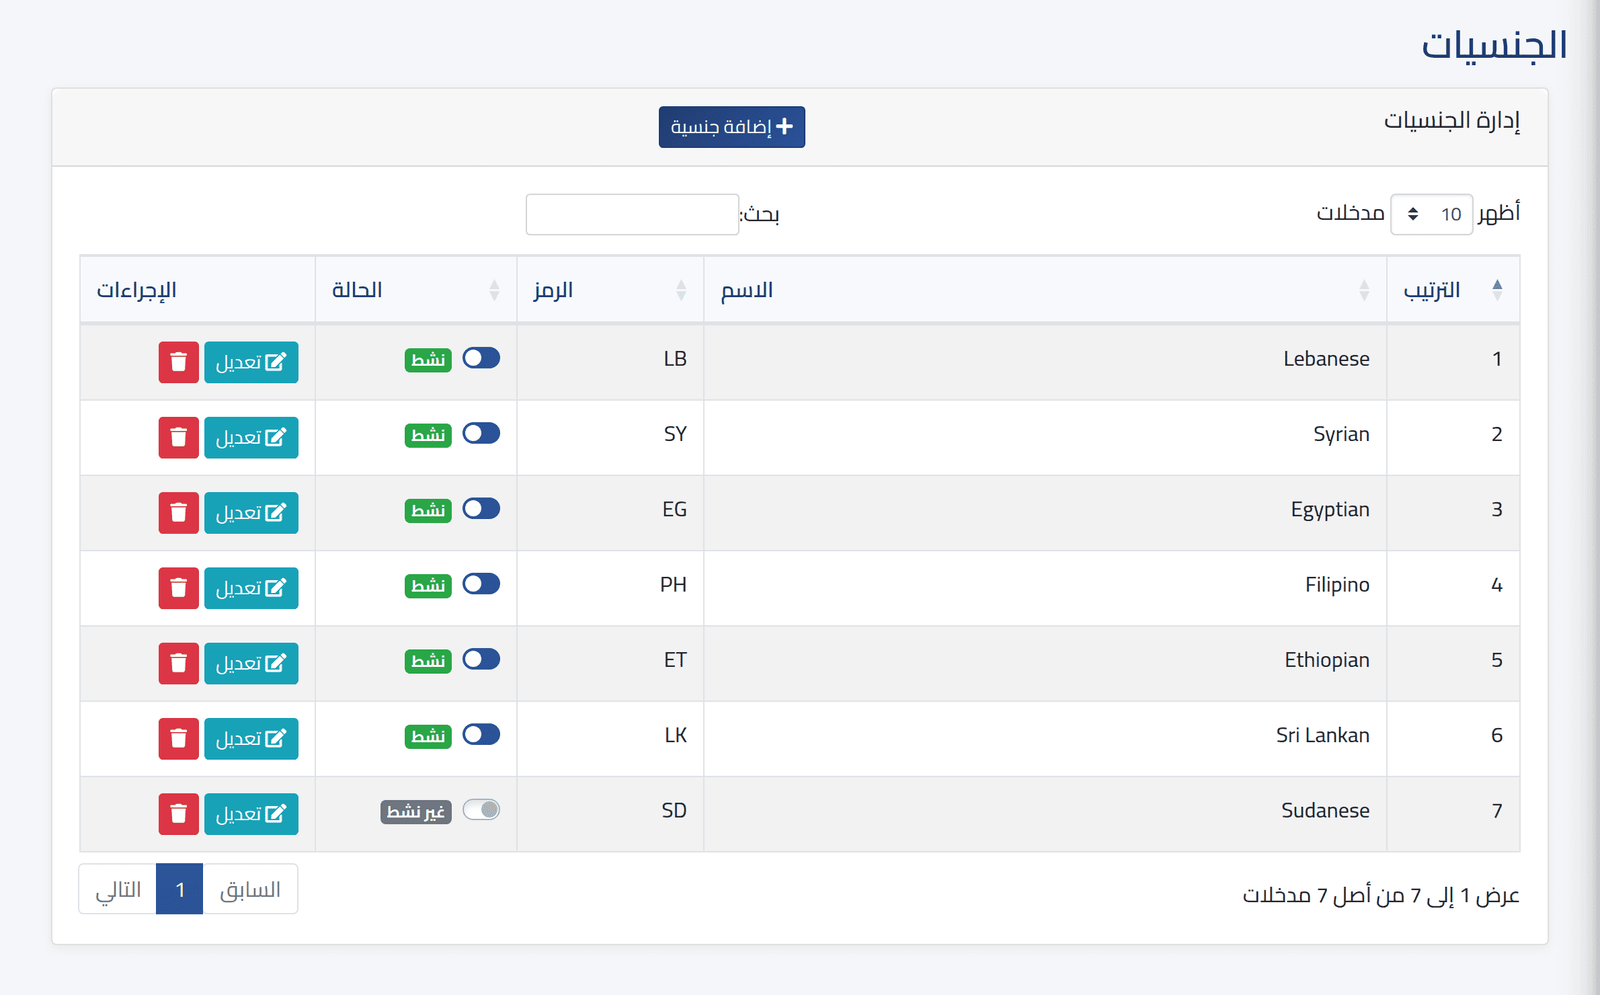Toggle the Ethiopian status switch
The image size is (1600, 995).
point(481,659)
